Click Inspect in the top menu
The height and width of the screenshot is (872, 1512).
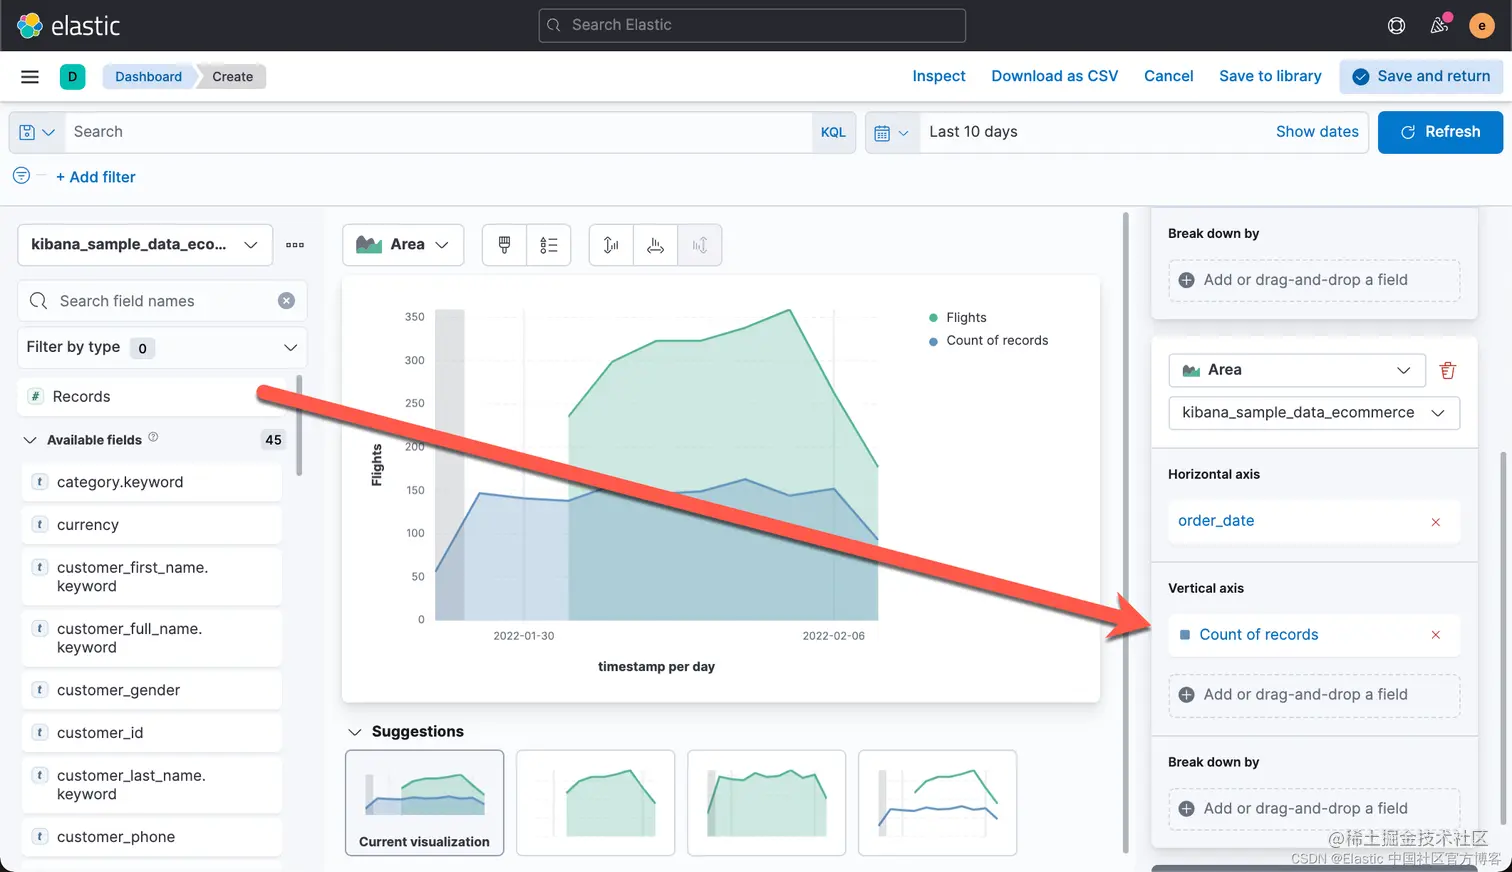pyautogui.click(x=939, y=76)
